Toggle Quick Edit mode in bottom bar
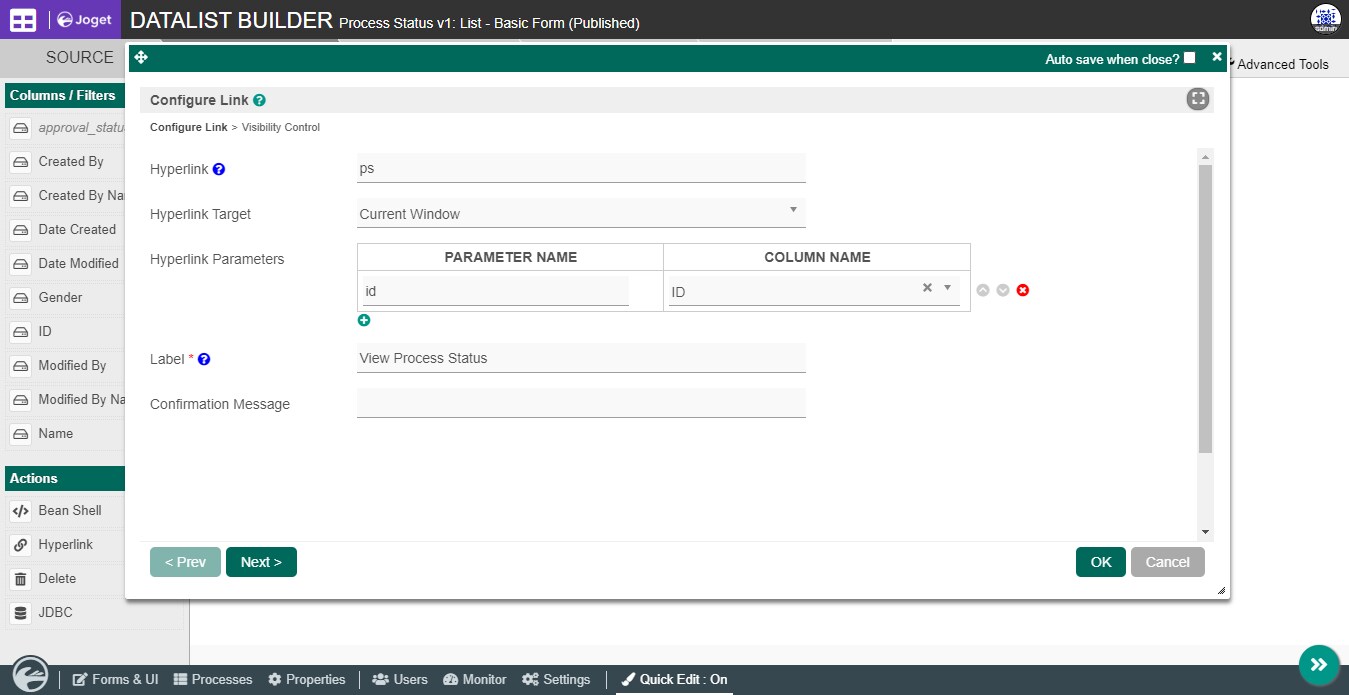This screenshot has height=695, width=1349. pos(674,679)
